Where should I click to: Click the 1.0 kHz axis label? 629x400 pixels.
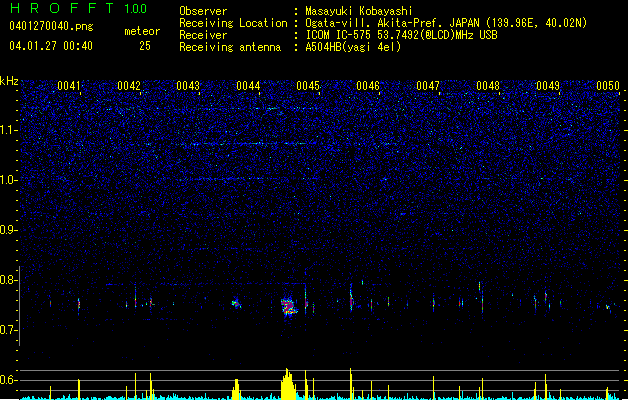pyautogui.click(x=9, y=180)
